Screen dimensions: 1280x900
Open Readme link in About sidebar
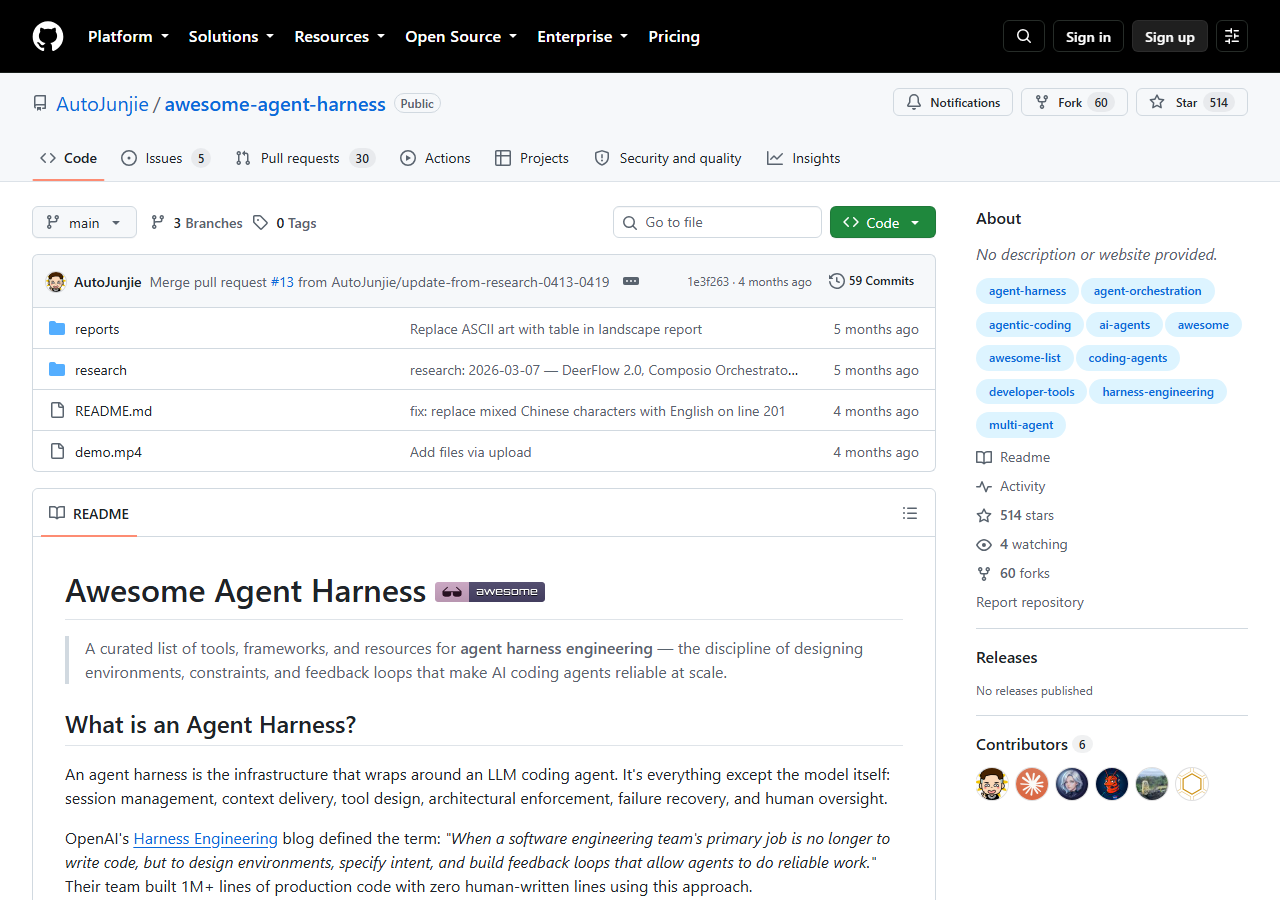pos(1013,457)
